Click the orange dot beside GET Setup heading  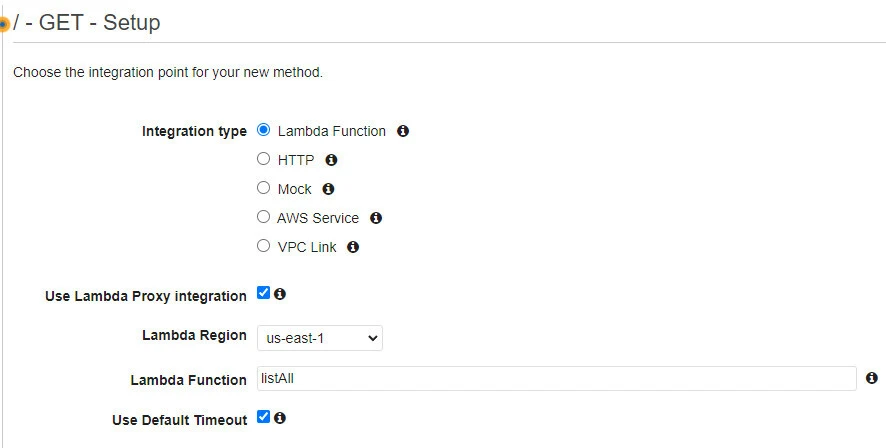pos(4,24)
